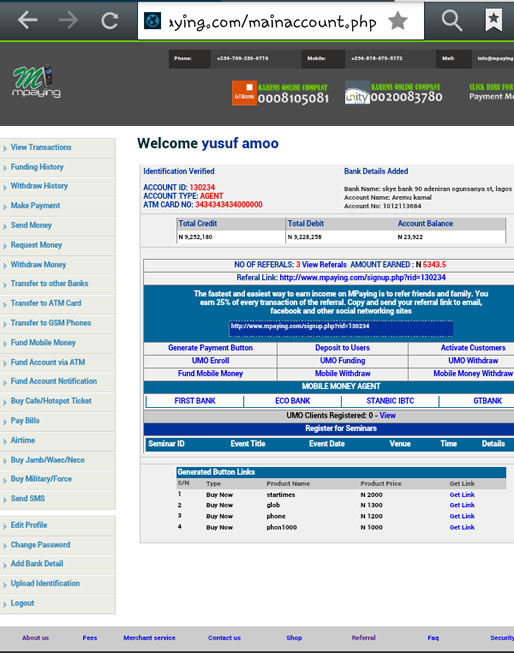
Task: Select the referral link text box
Action: pyautogui.click(x=341, y=328)
